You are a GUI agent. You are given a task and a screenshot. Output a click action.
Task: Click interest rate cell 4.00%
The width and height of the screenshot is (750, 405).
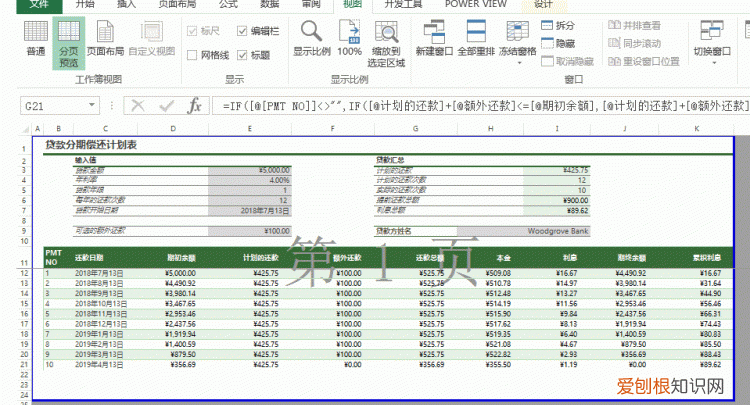(x=249, y=180)
